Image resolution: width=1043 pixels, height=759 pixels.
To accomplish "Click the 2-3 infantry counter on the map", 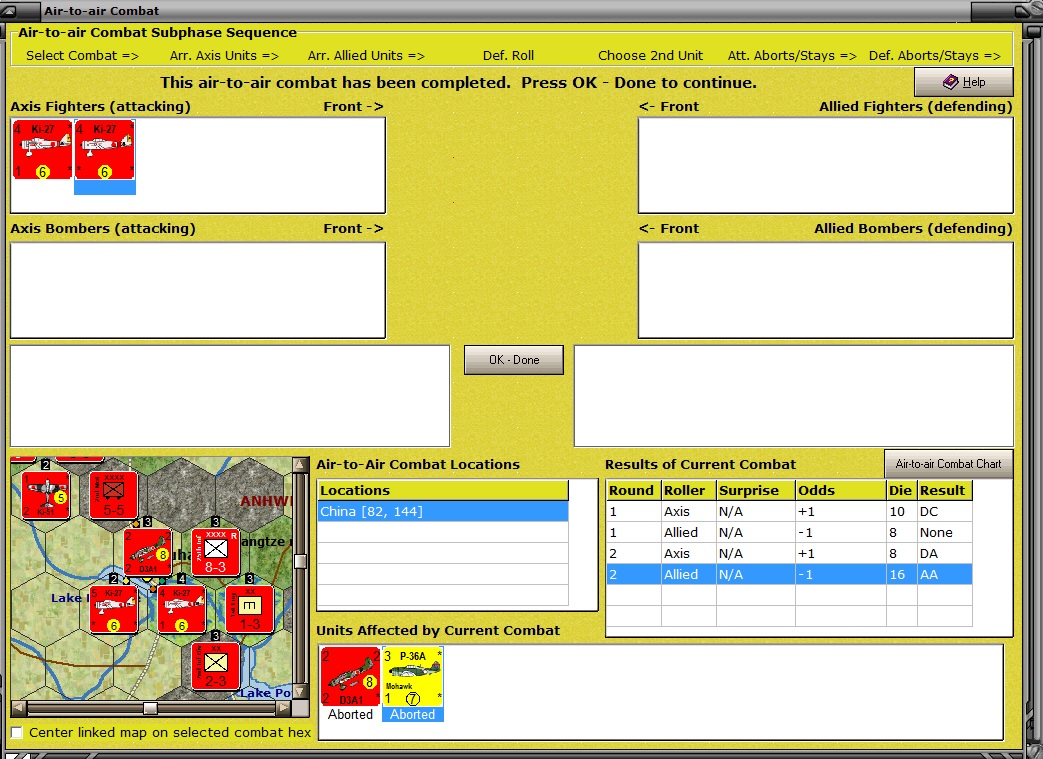I will [x=216, y=667].
